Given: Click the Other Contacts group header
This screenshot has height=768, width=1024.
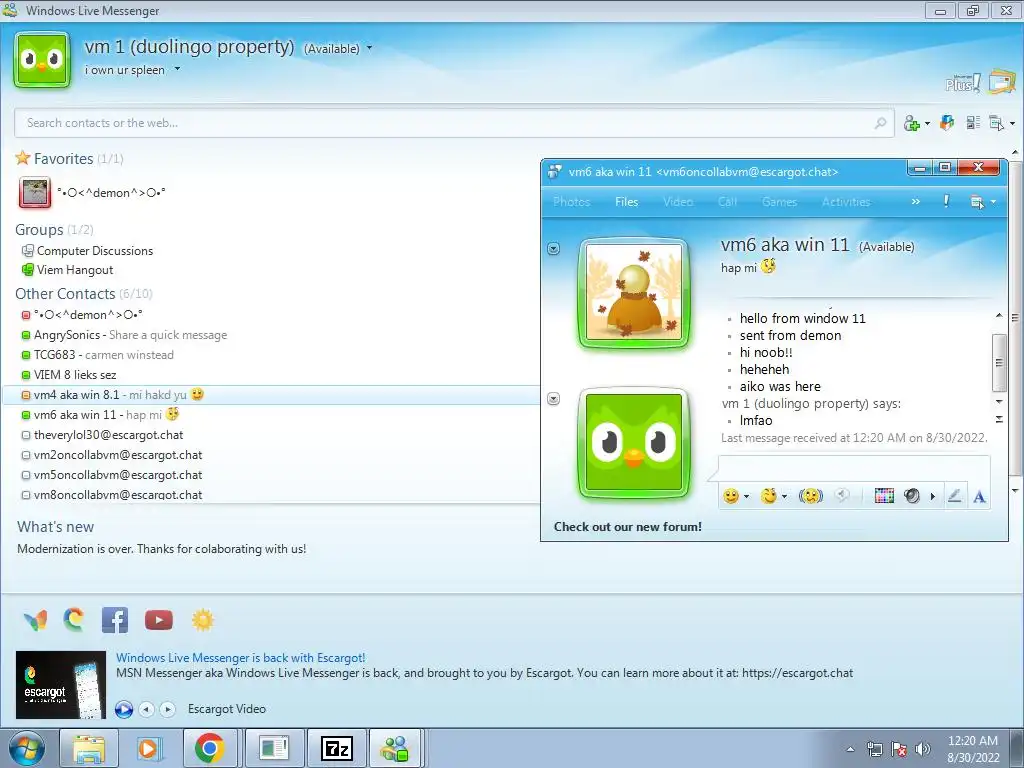Looking at the screenshot, I should 84,294.
